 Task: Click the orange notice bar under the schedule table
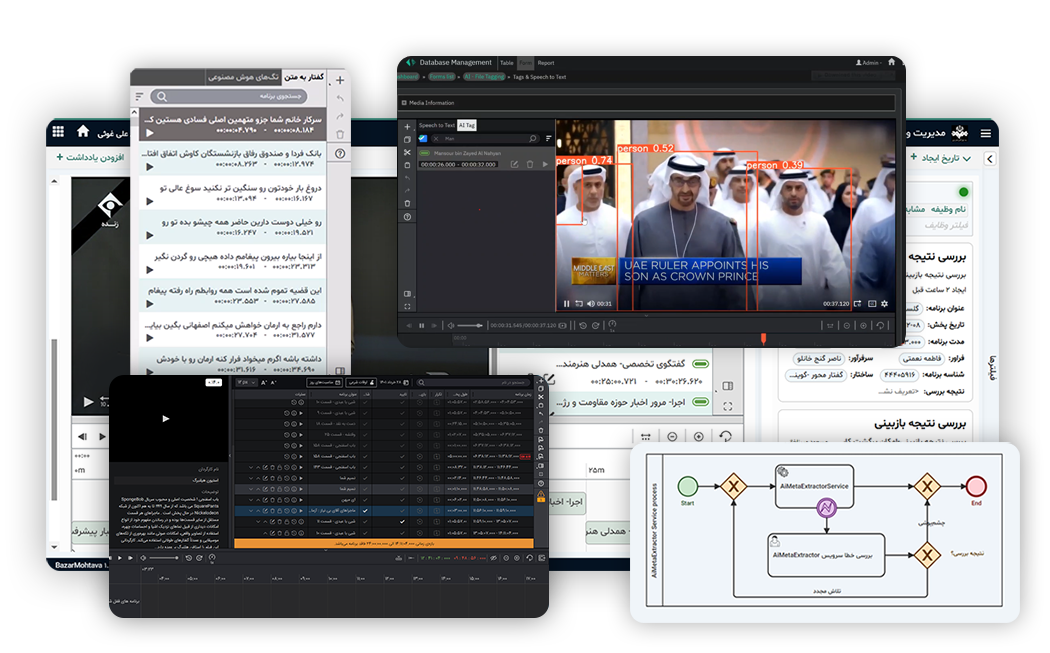pos(384,543)
